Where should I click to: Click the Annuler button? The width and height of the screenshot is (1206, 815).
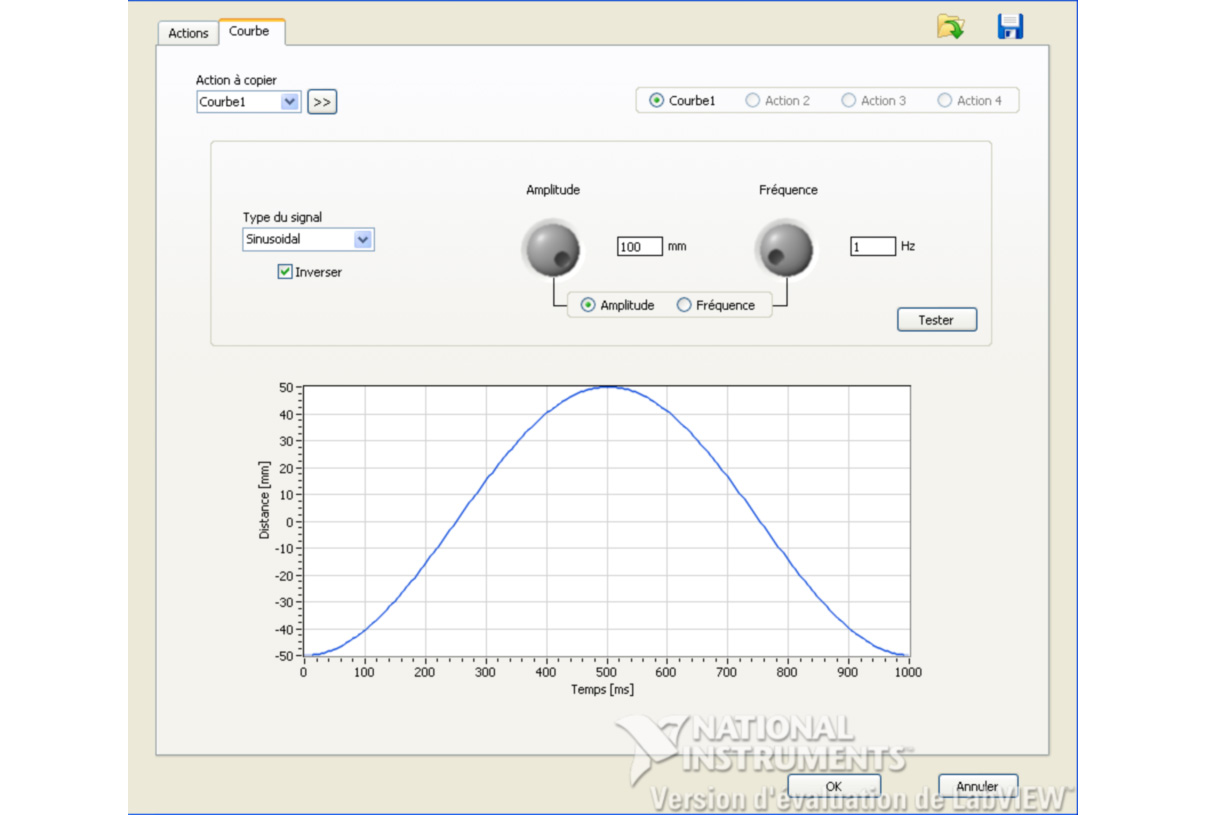tap(977, 786)
